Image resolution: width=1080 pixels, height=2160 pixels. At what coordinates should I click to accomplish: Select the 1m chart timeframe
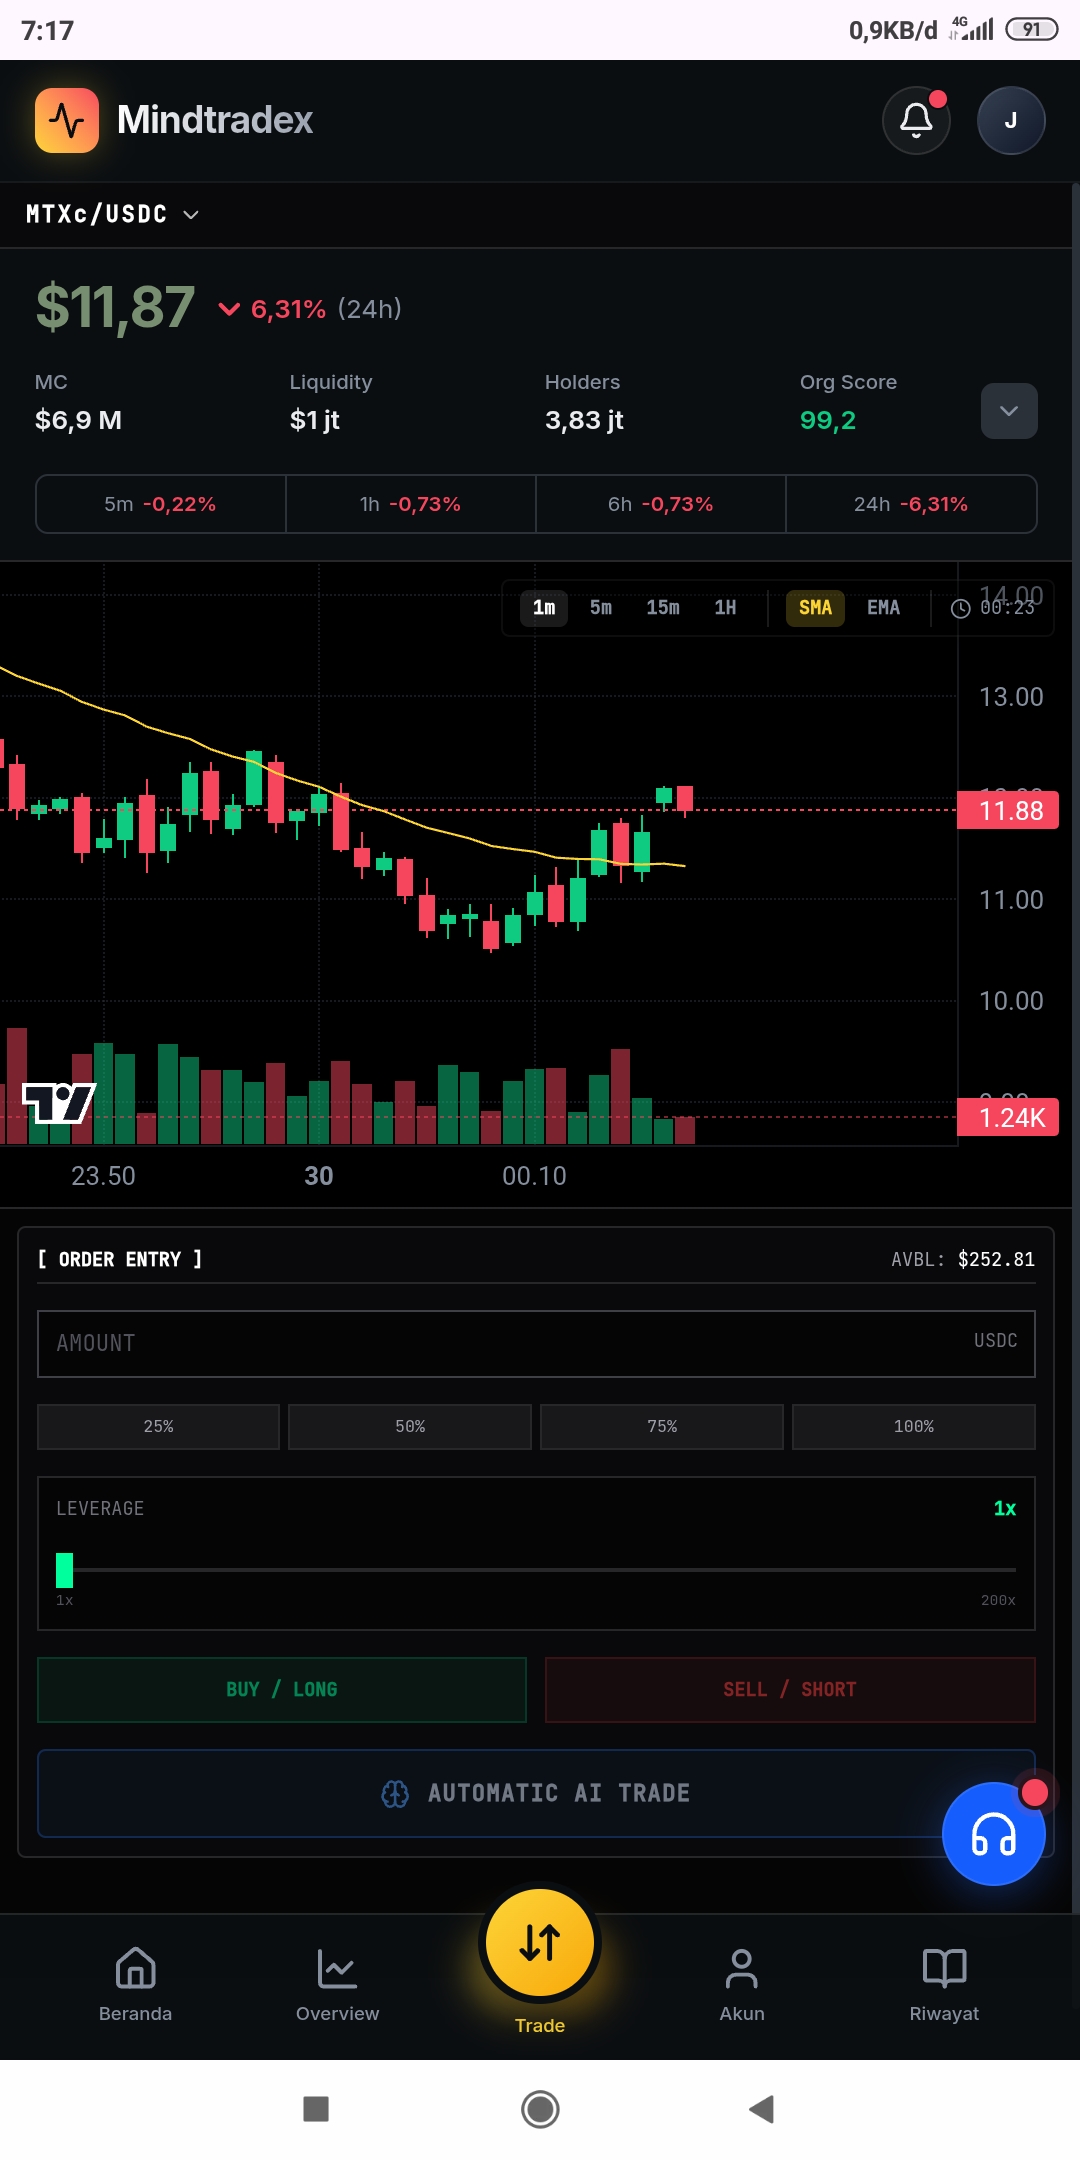tap(544, 608)
